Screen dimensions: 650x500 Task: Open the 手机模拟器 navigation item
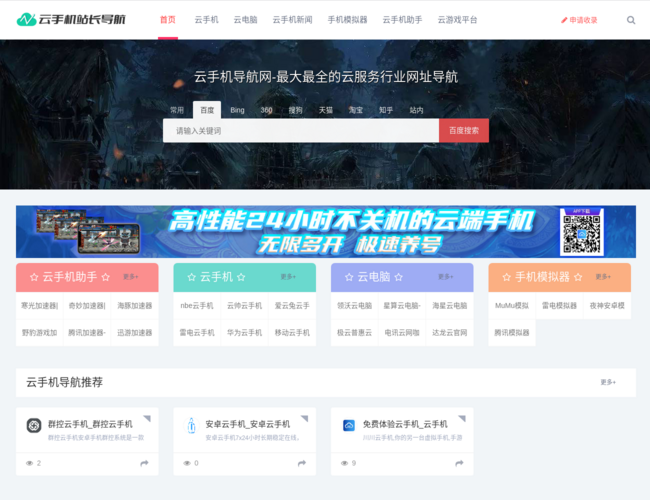pos(347,20)
